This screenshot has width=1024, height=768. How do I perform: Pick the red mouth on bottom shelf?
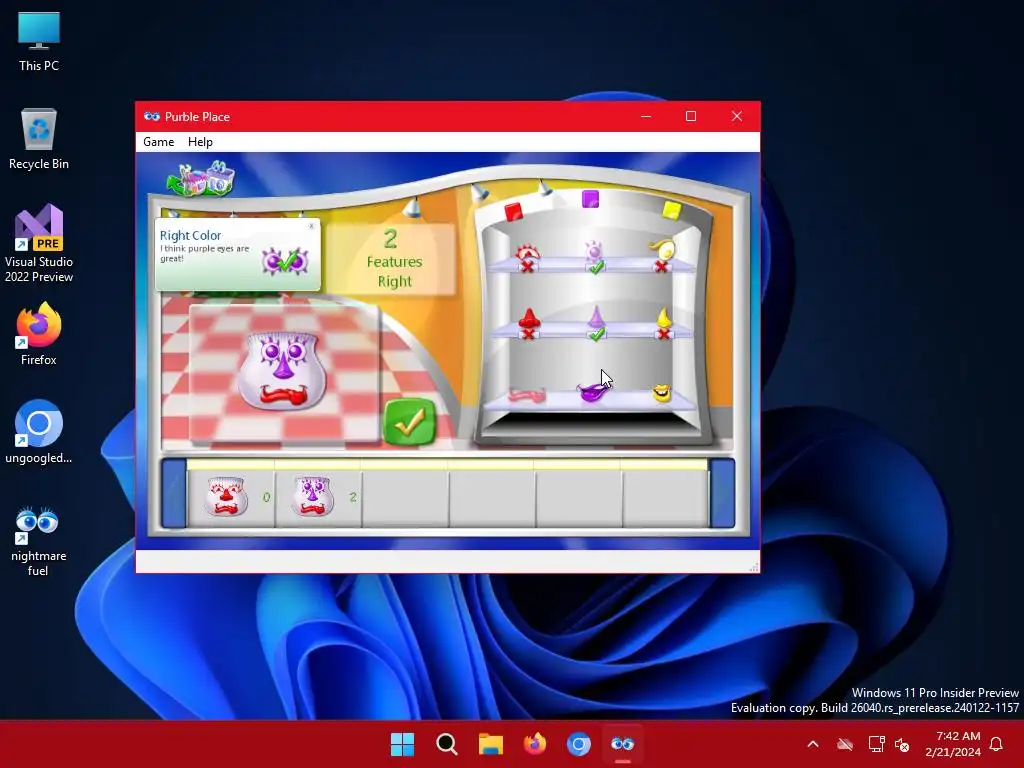[x=526, y=396]
